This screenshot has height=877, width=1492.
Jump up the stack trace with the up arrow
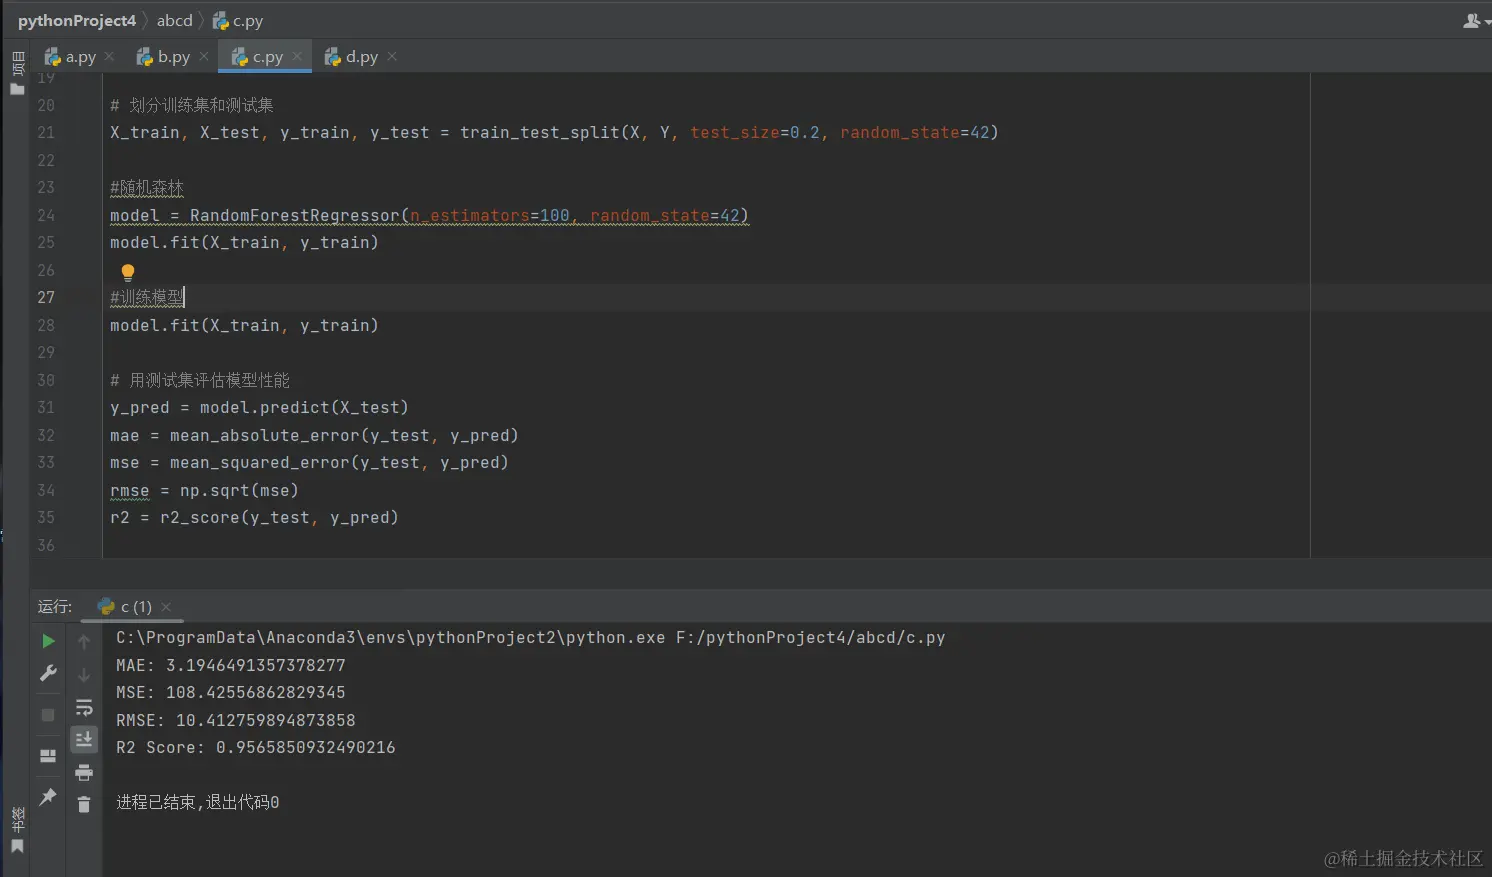coord(84,642)
